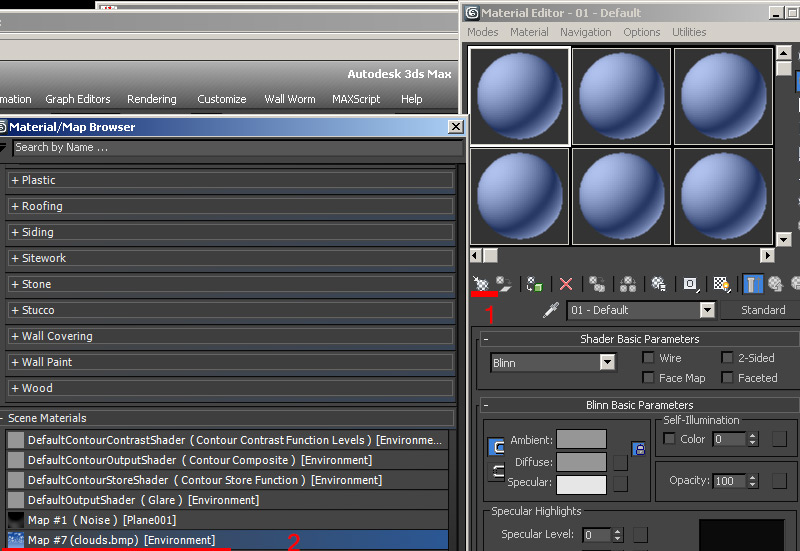800x551 pixels.
Task: Open the Options menu
Action: 642,32
